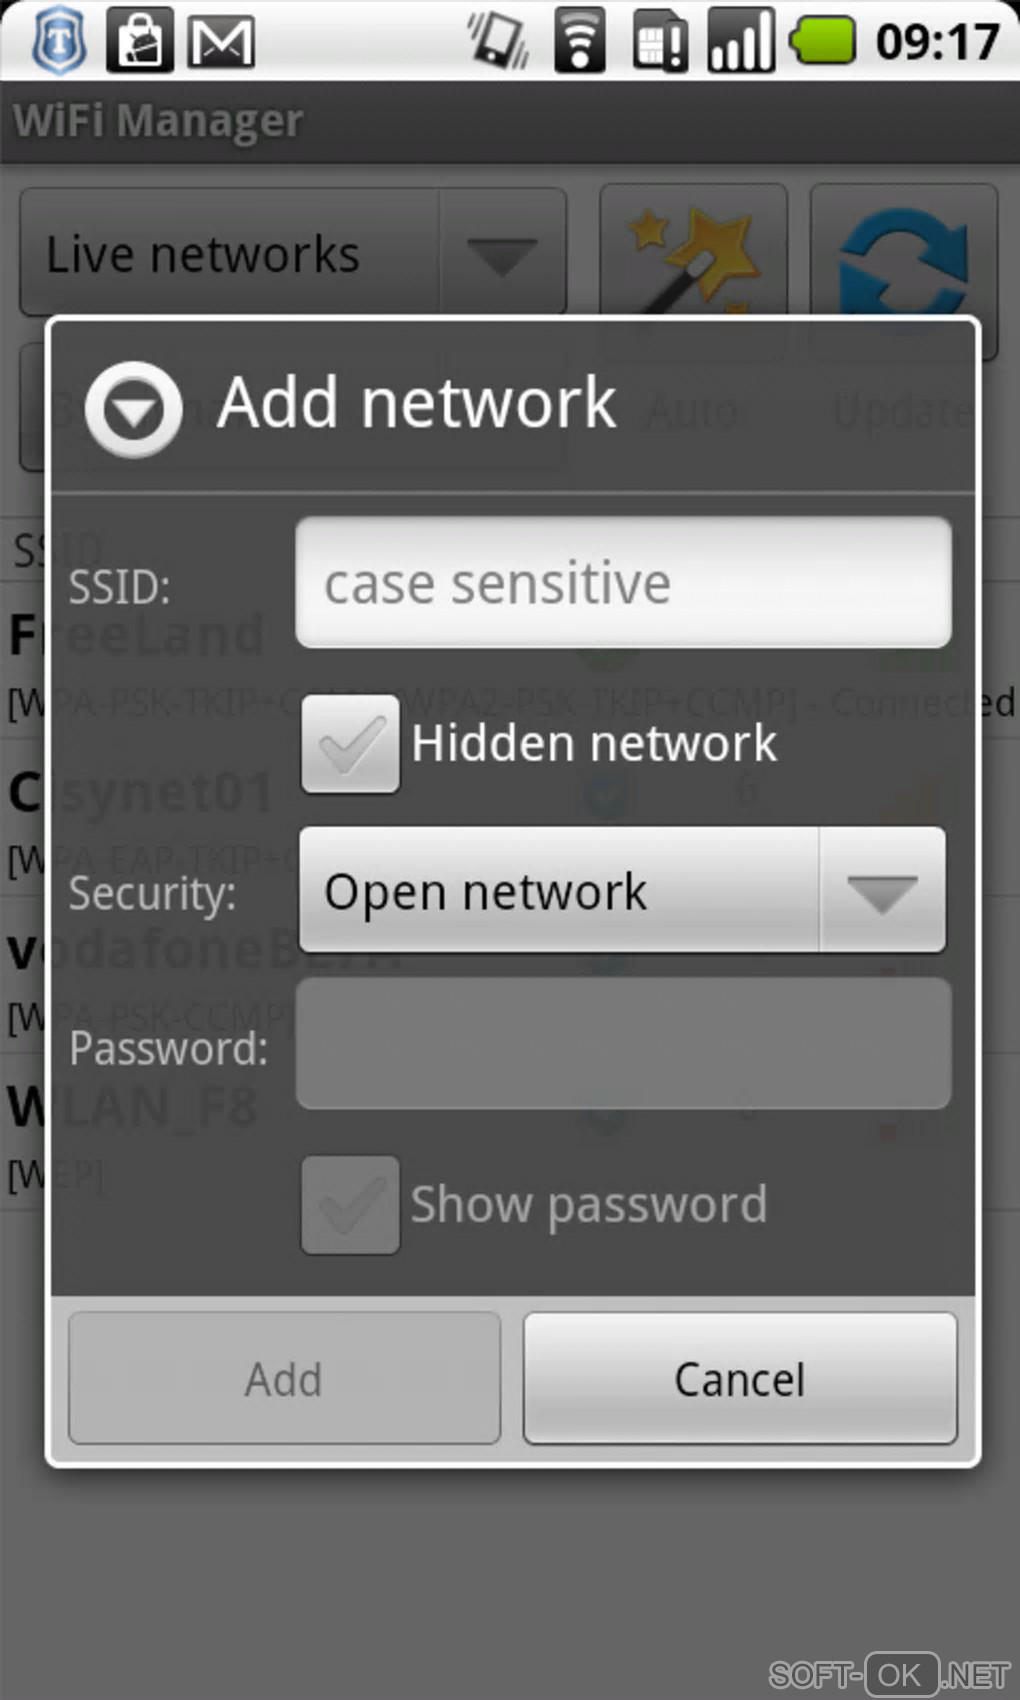Tap the cellular signal strength icon

tap(741, 41)
